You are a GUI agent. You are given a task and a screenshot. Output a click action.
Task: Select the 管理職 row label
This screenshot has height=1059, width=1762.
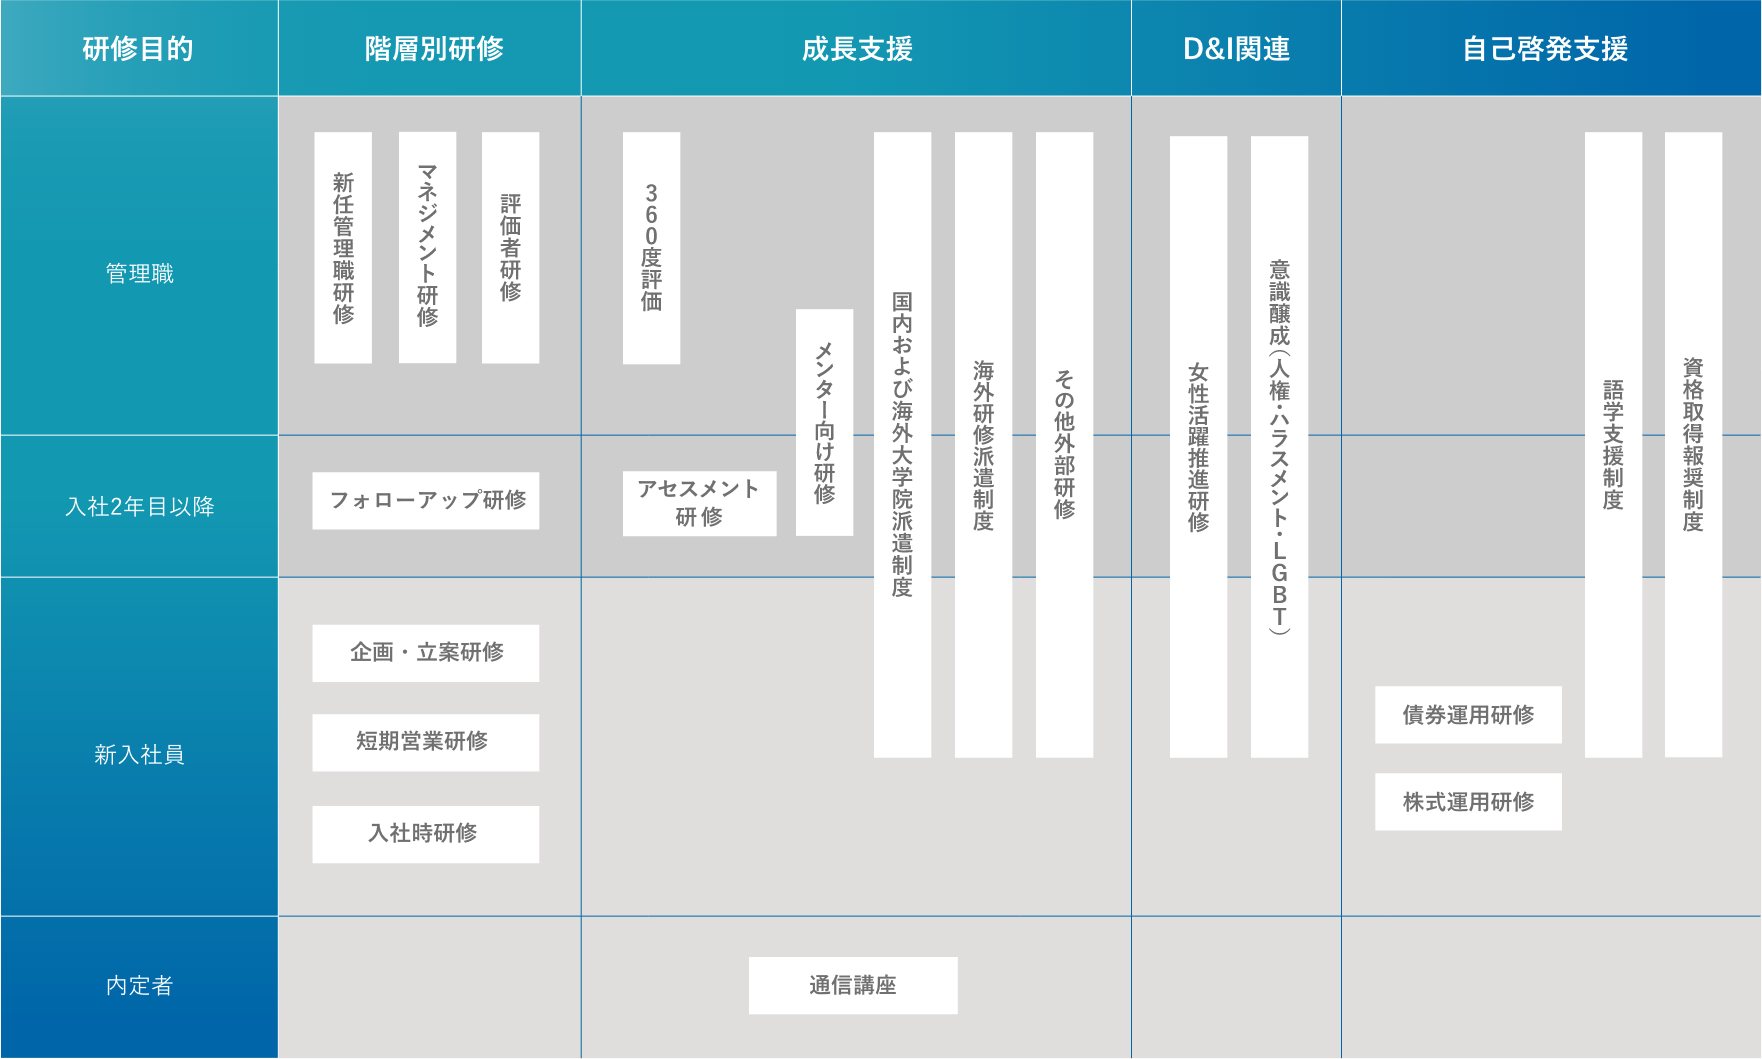coord(139,273)
